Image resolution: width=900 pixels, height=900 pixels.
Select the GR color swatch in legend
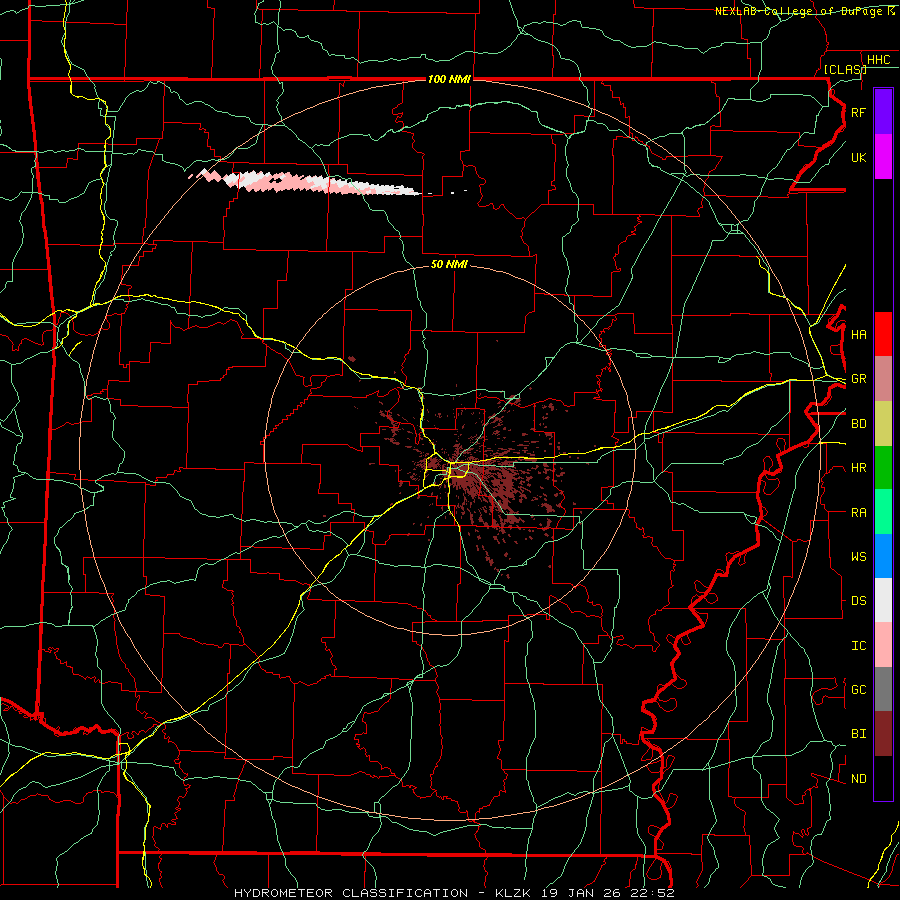[883, 379]
